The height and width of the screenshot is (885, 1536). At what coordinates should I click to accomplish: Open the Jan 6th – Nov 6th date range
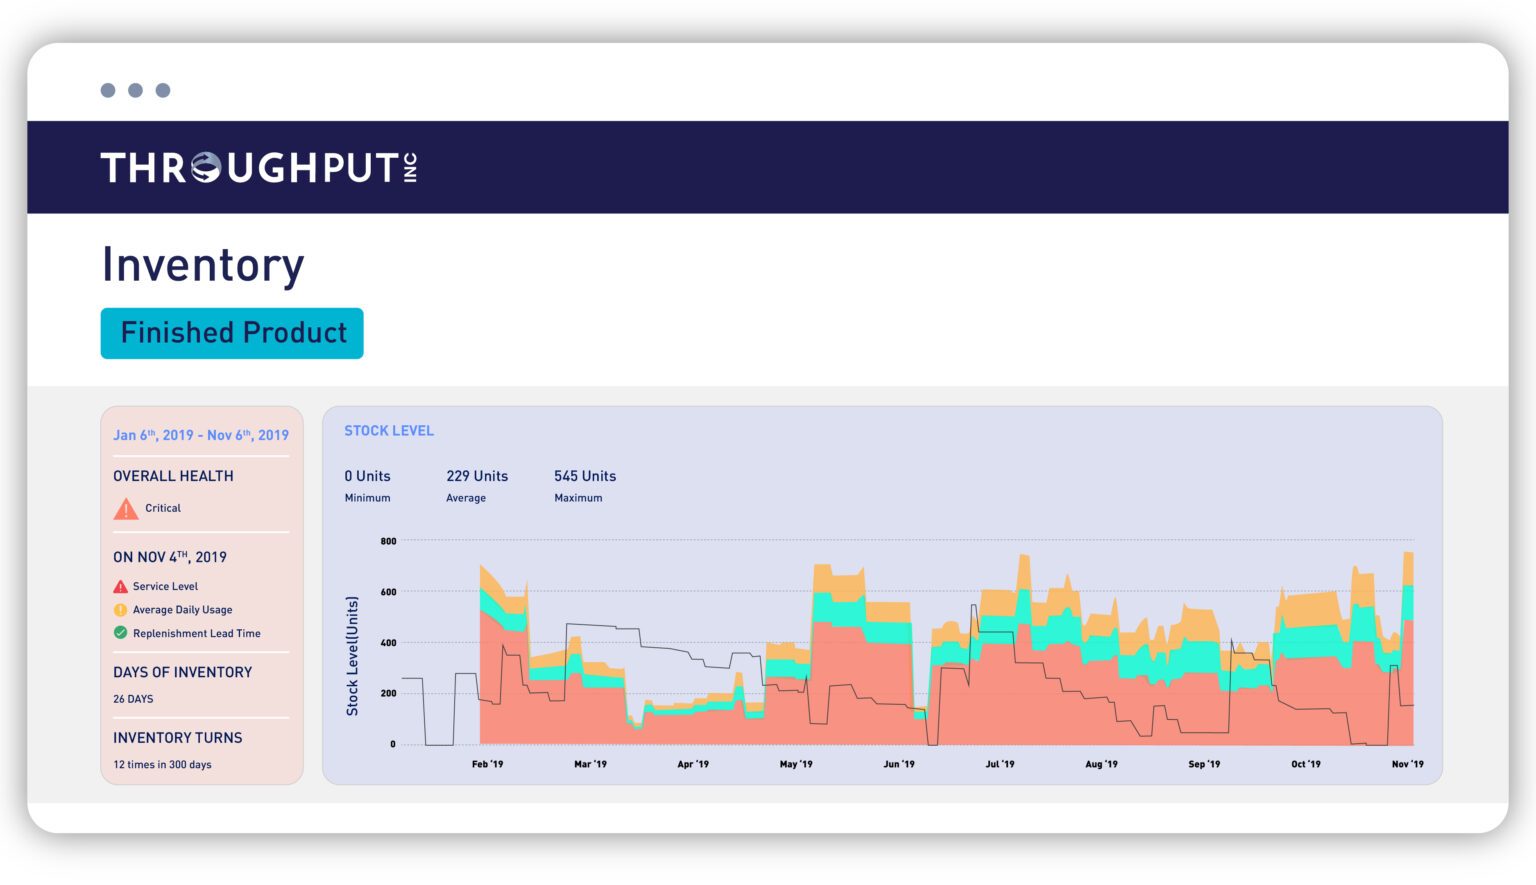201,435
